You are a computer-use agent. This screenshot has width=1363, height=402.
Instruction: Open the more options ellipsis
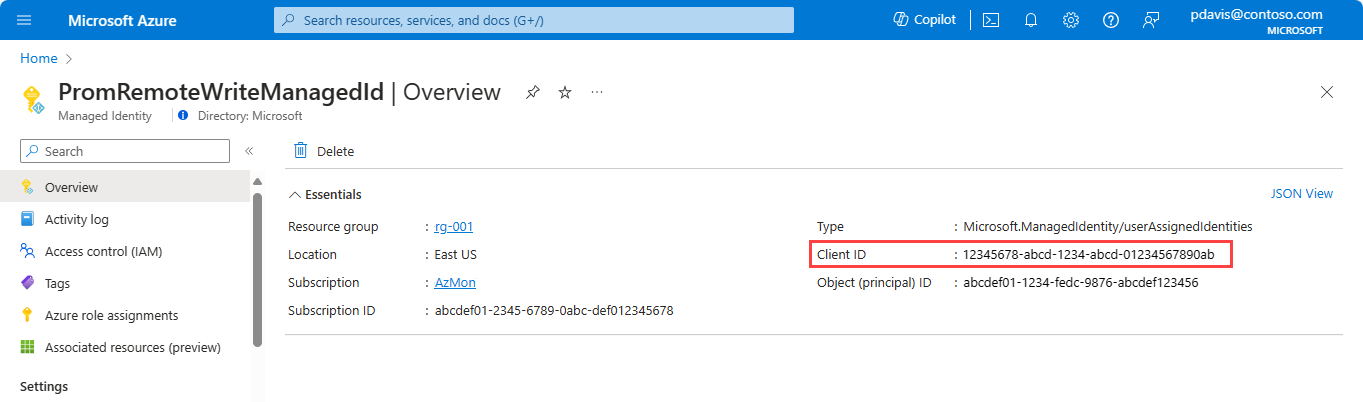click(597, 92)
